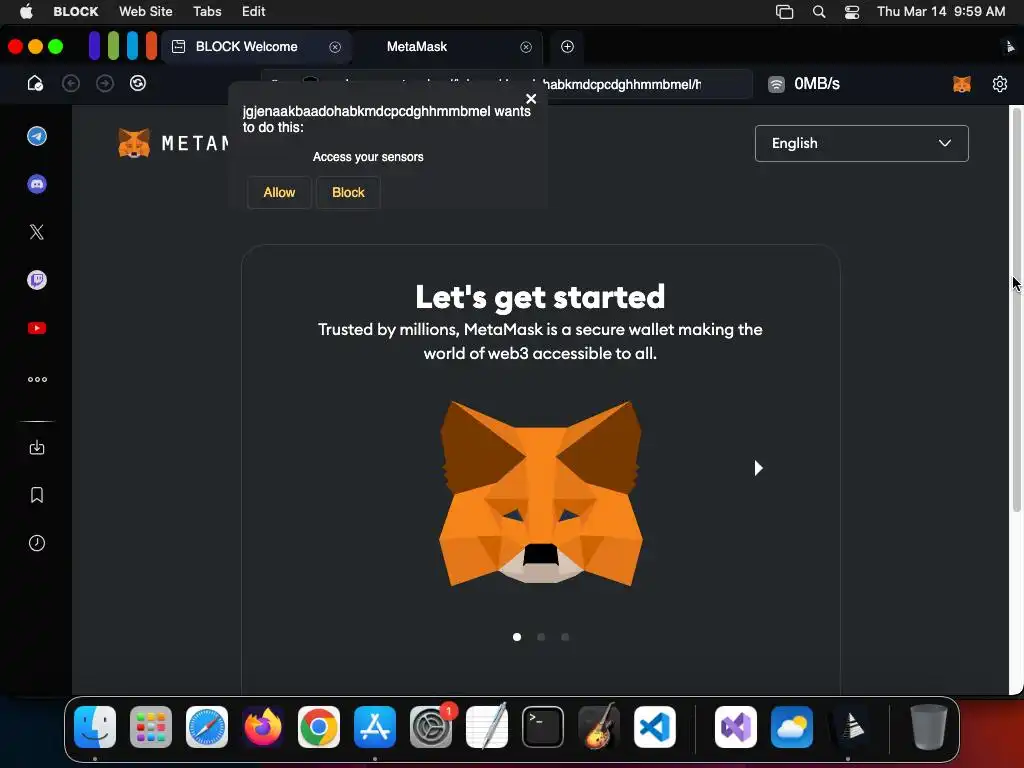Open bookmarks from the sidebar
The width and height of the screenshot is (1024, 768).
tap(37, 495)
